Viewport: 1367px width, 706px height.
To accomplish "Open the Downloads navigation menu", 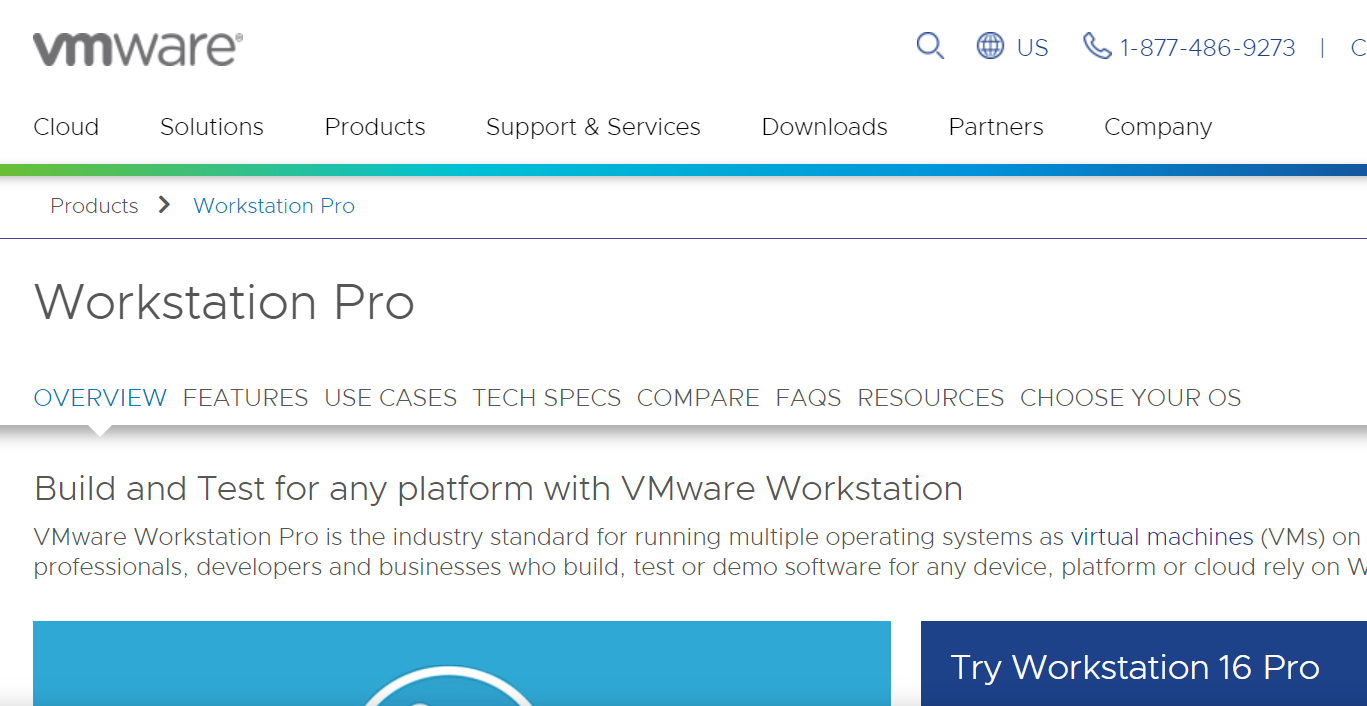I will point(824,127).
